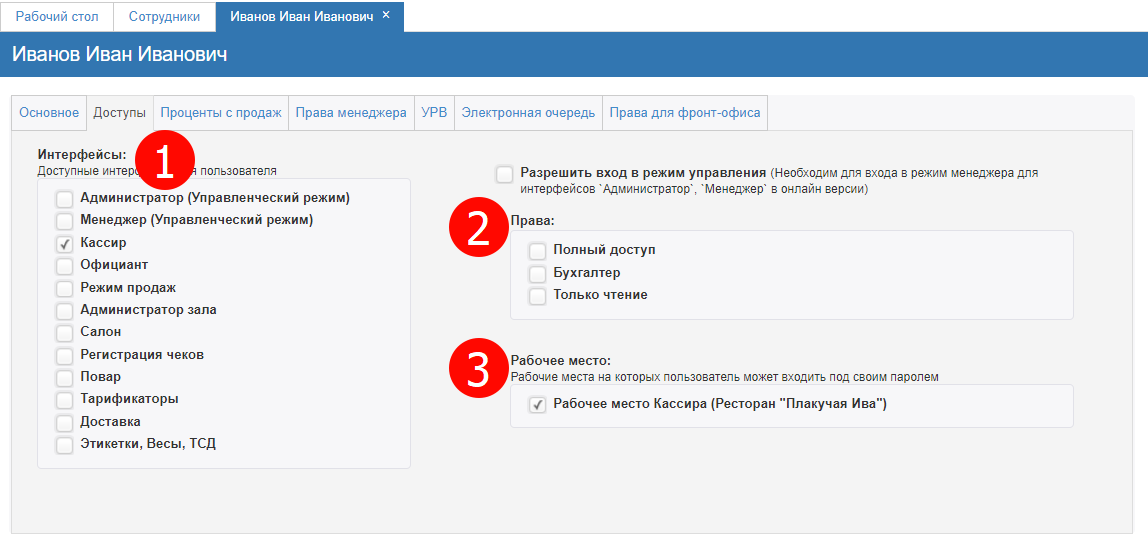Switch to the Электронная очередь tab
1148x548 pixels.
528,113
